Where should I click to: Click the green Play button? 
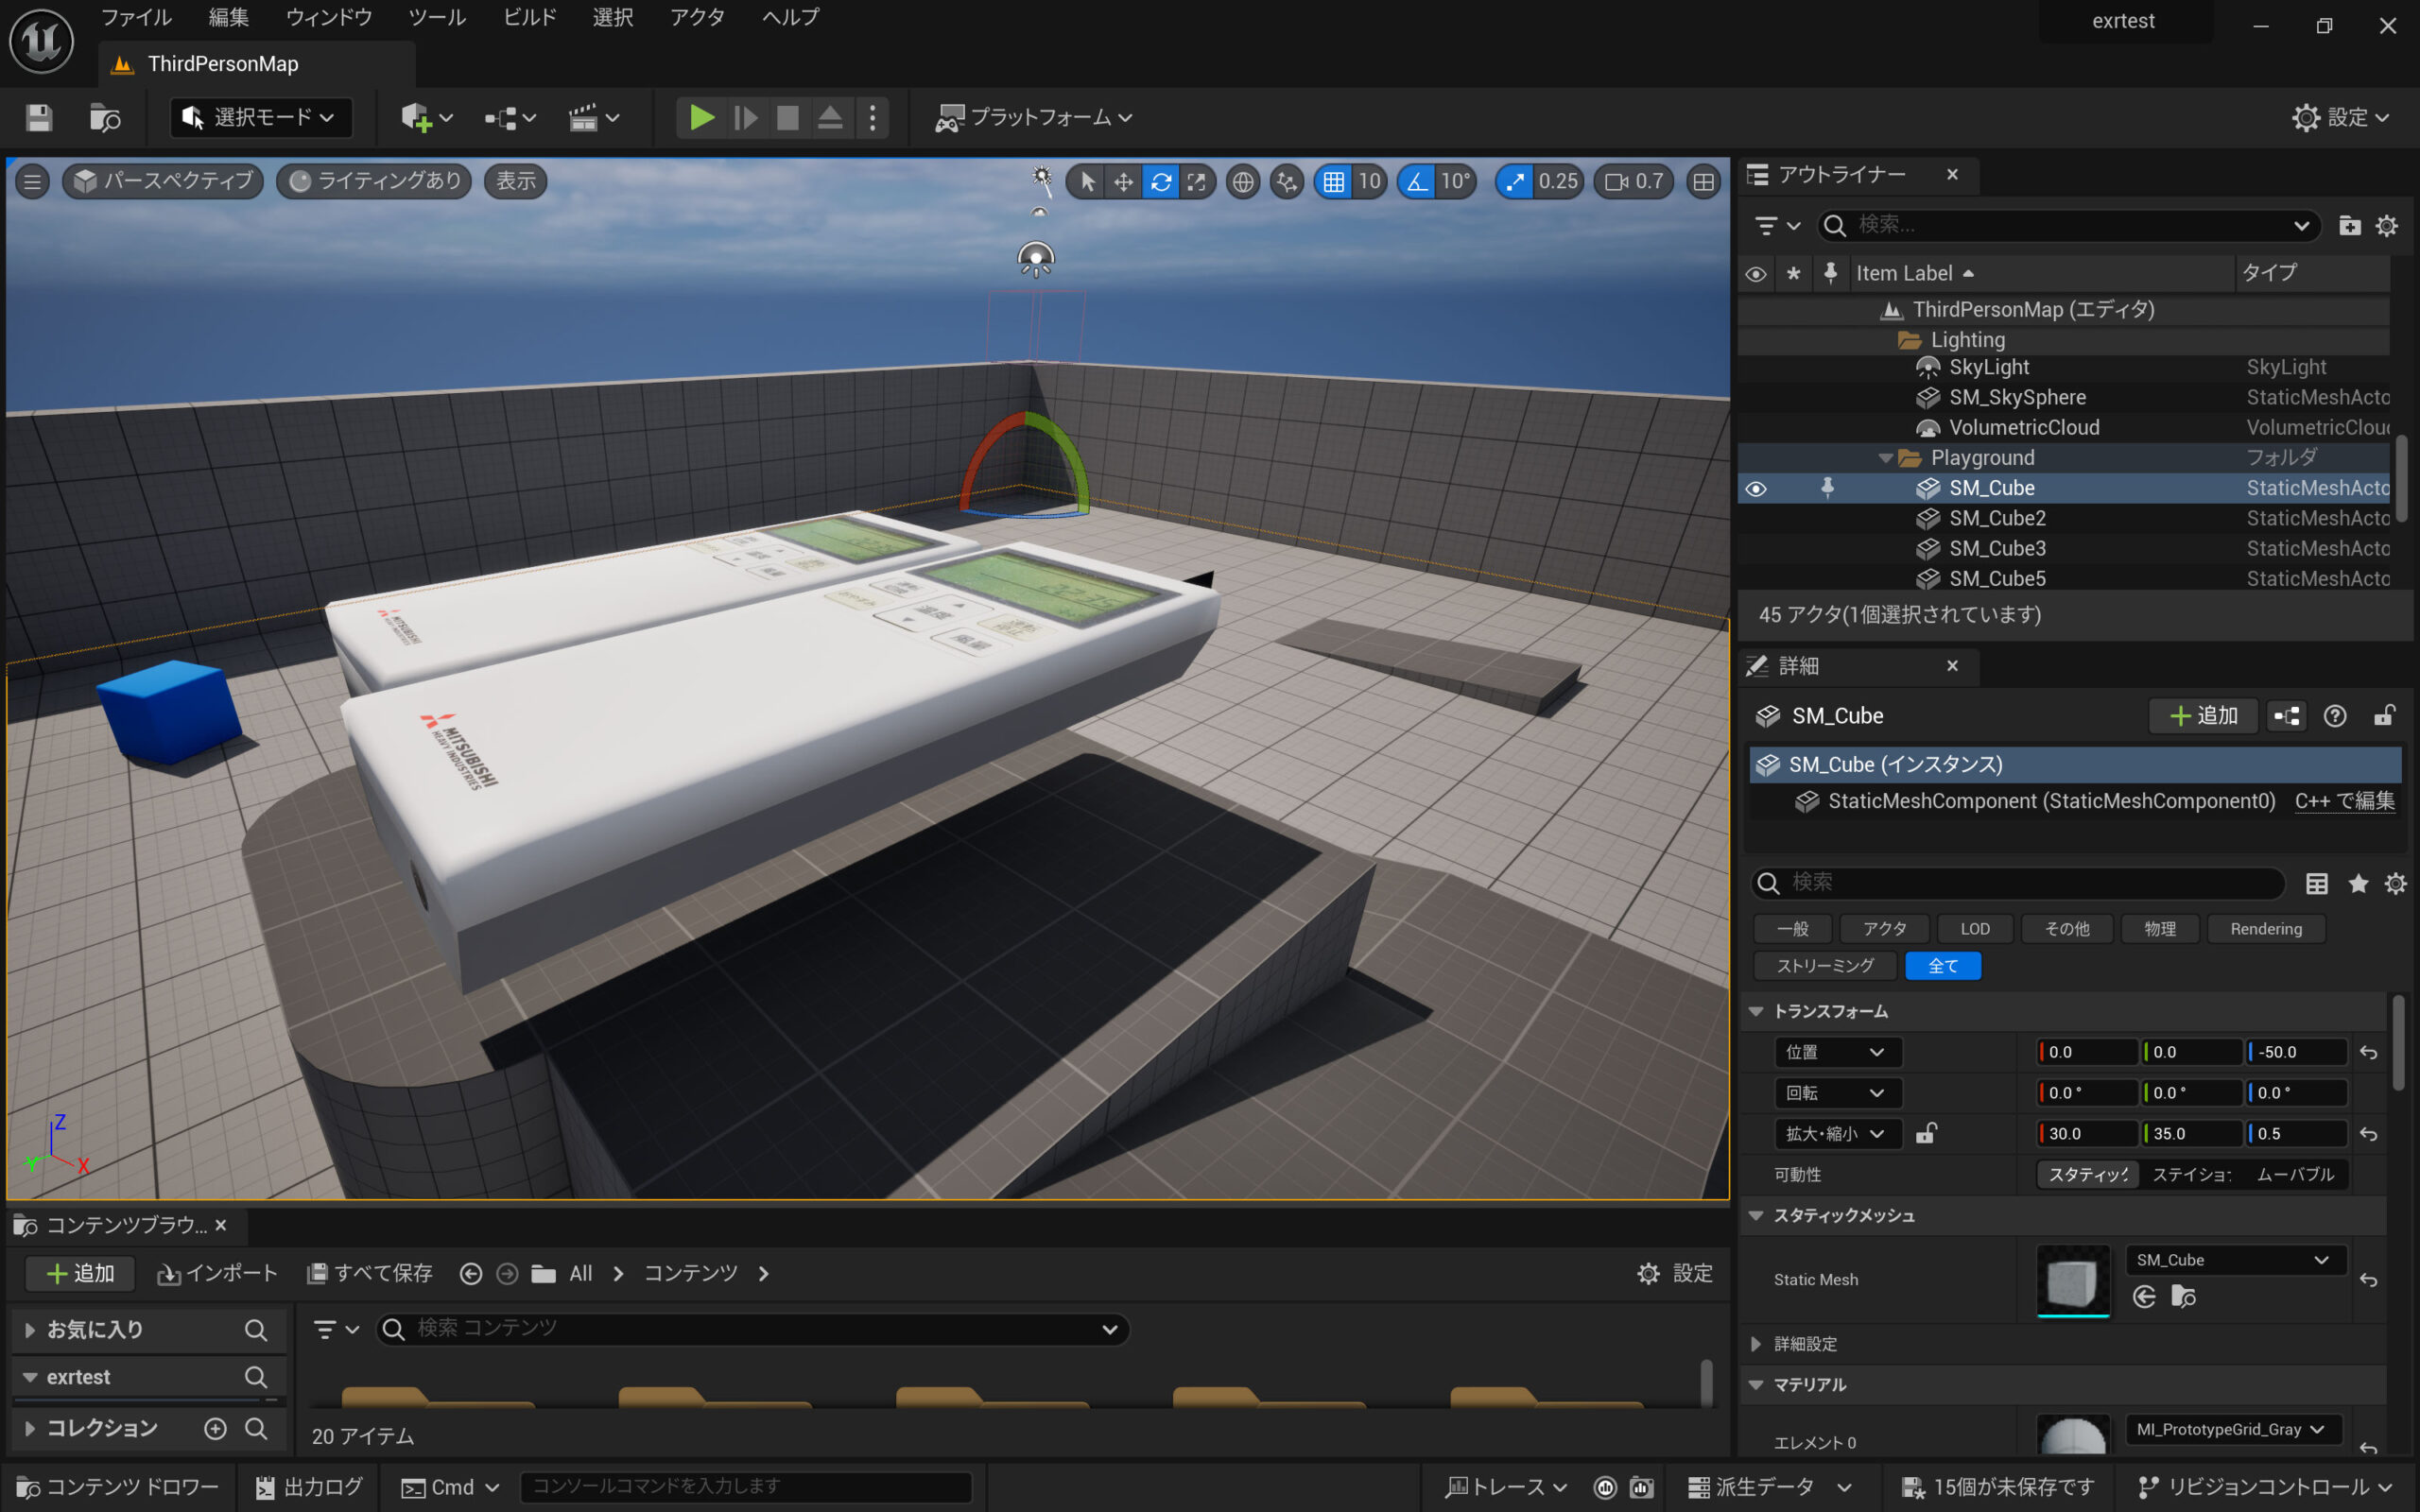click(x=701, y=118)
